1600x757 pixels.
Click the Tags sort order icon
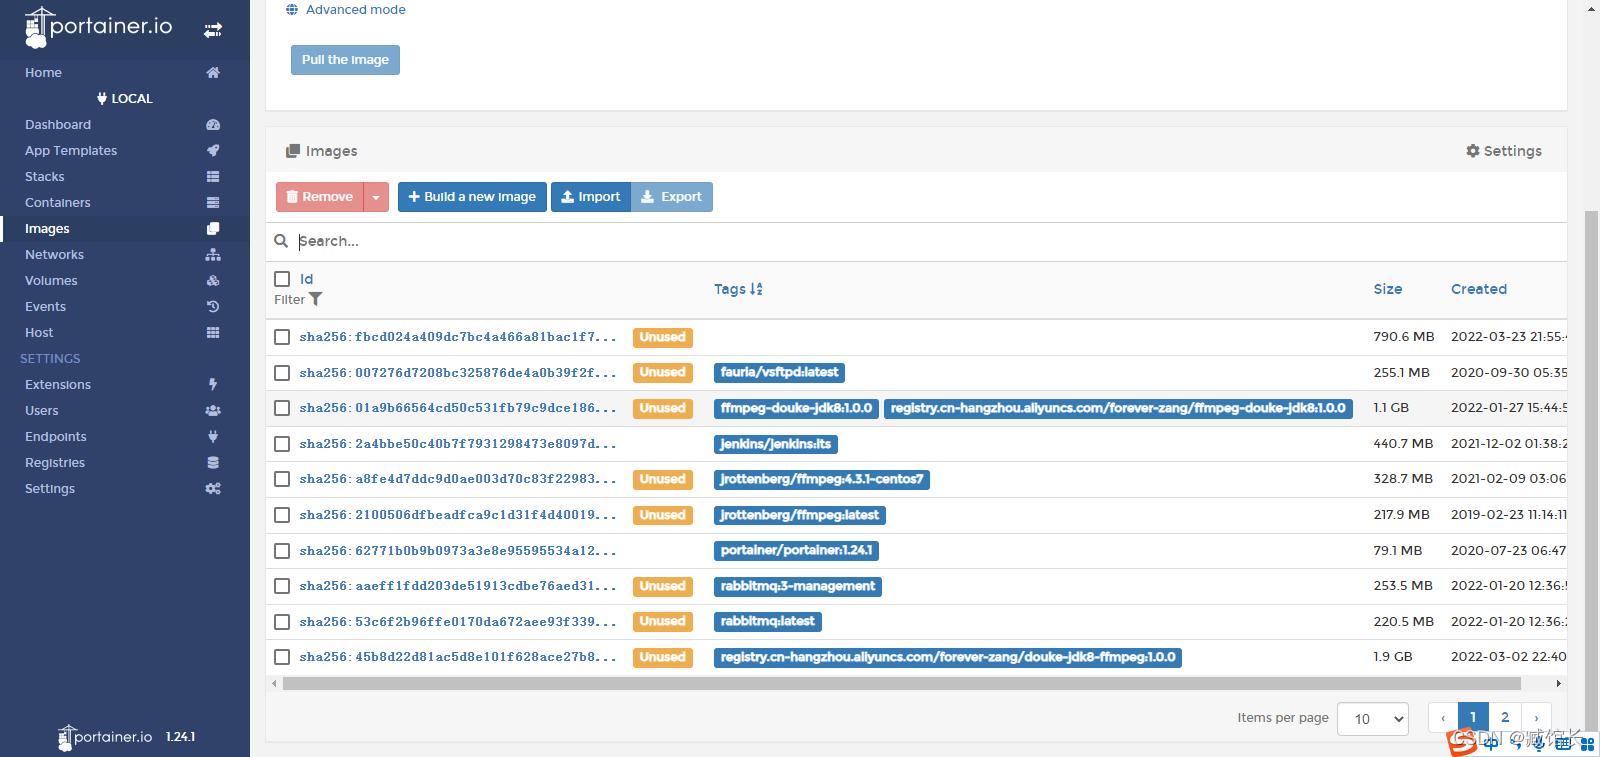coord(756,289)
